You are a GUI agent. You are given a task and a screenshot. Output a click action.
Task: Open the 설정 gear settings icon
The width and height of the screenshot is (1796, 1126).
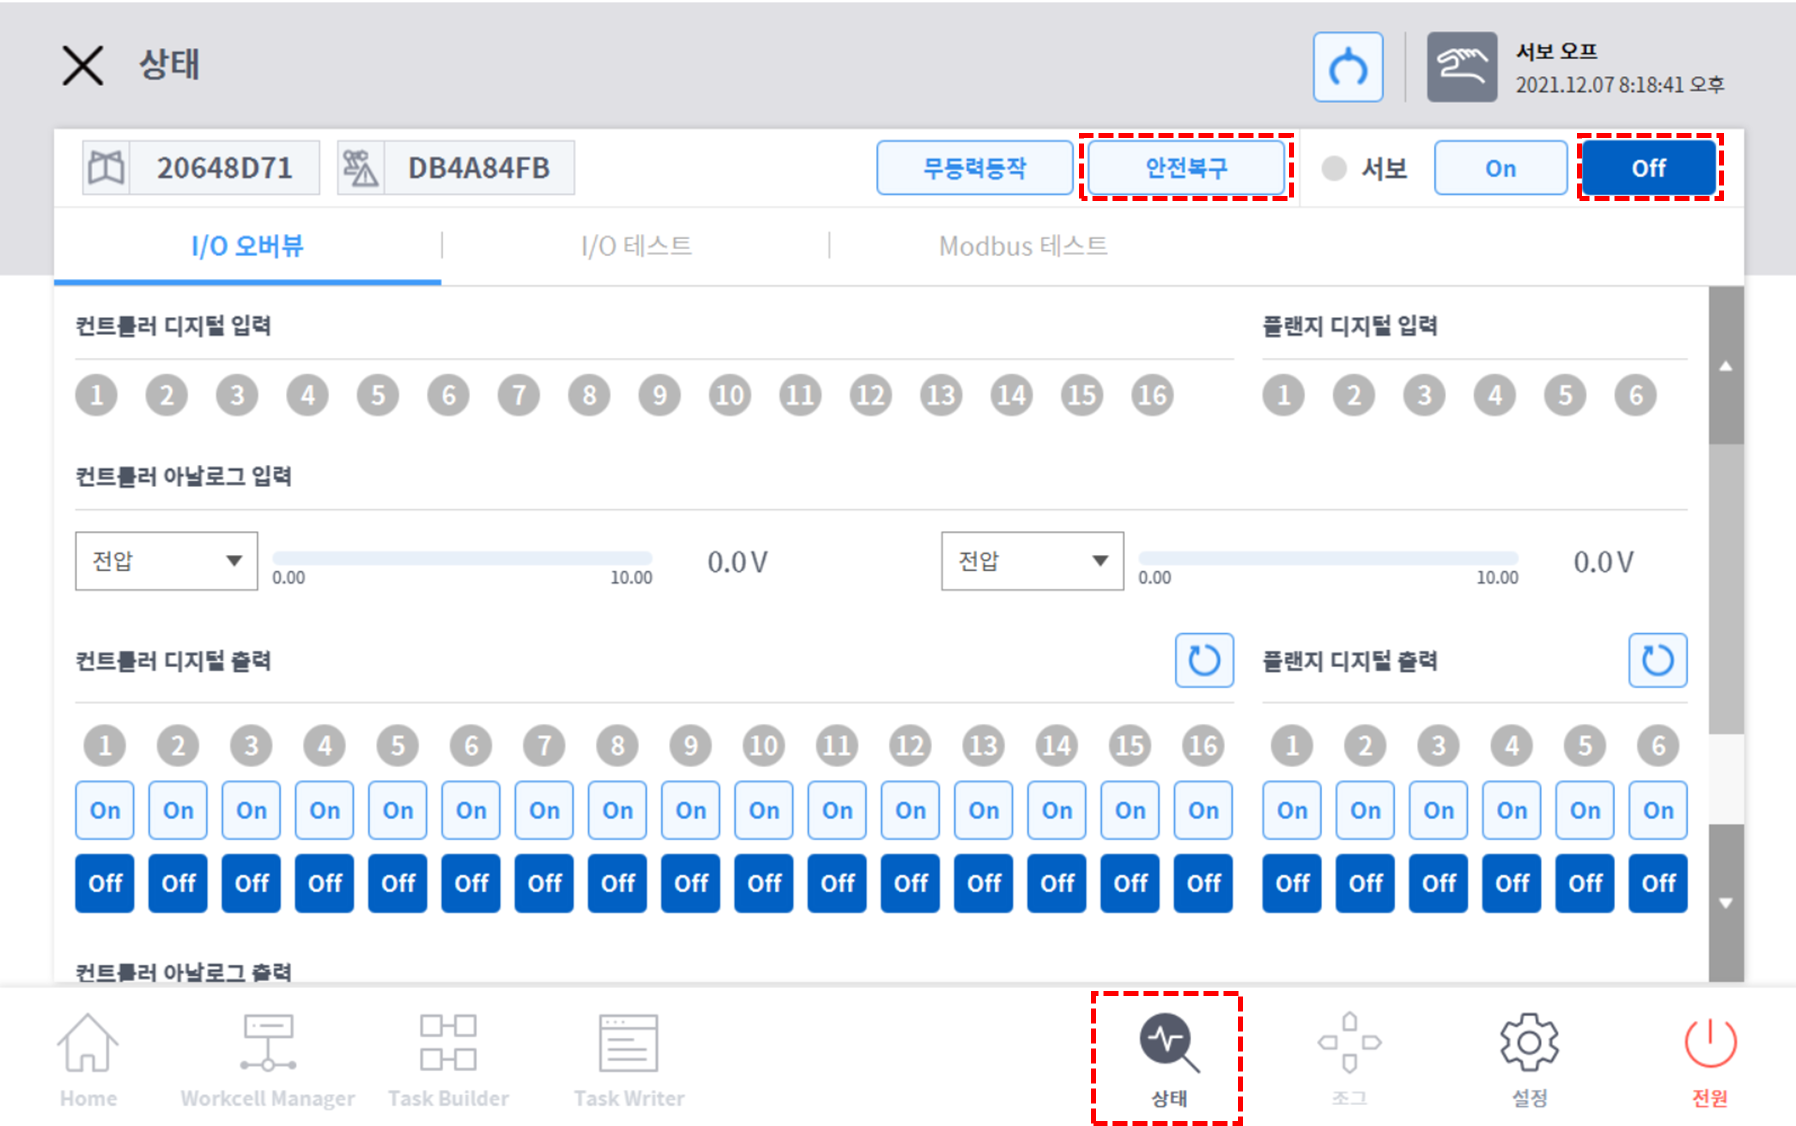coord(1529,1045)
